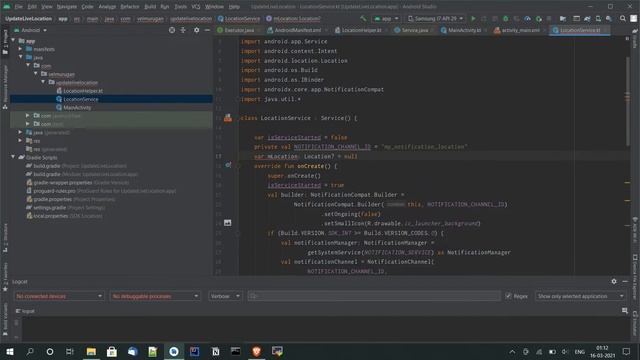Image resolution: width=640 pixels, height=360 pixels.
Task: Click the ENG language indicator in tray
Action: coord(580,351)
